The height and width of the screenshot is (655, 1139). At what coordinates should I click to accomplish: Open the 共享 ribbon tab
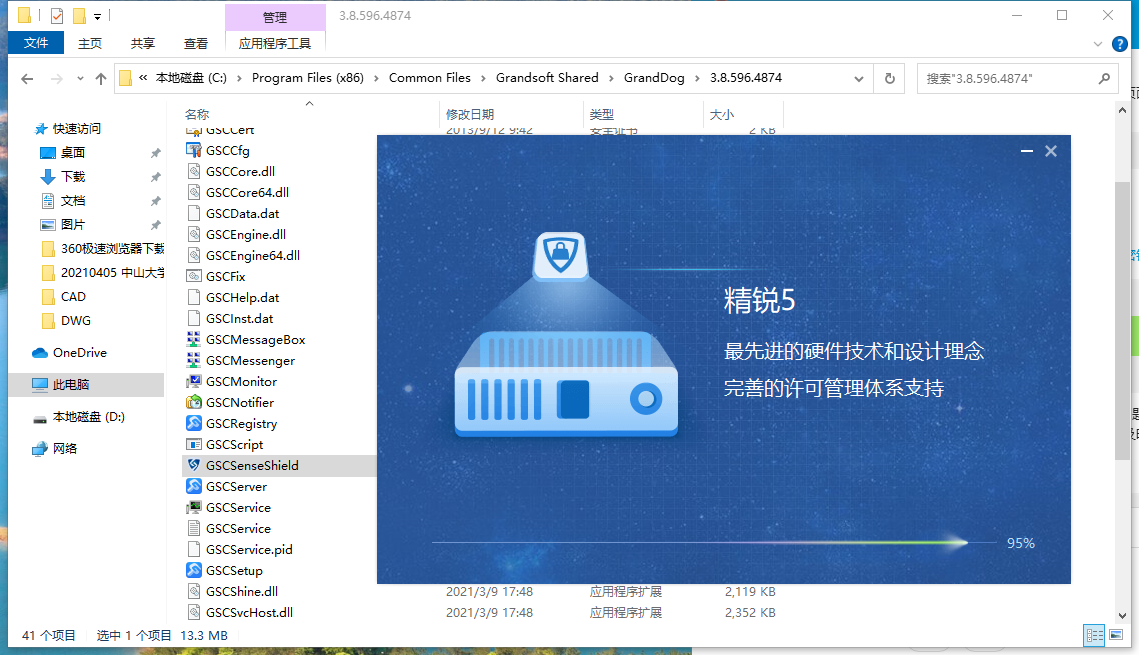(142, 44)
